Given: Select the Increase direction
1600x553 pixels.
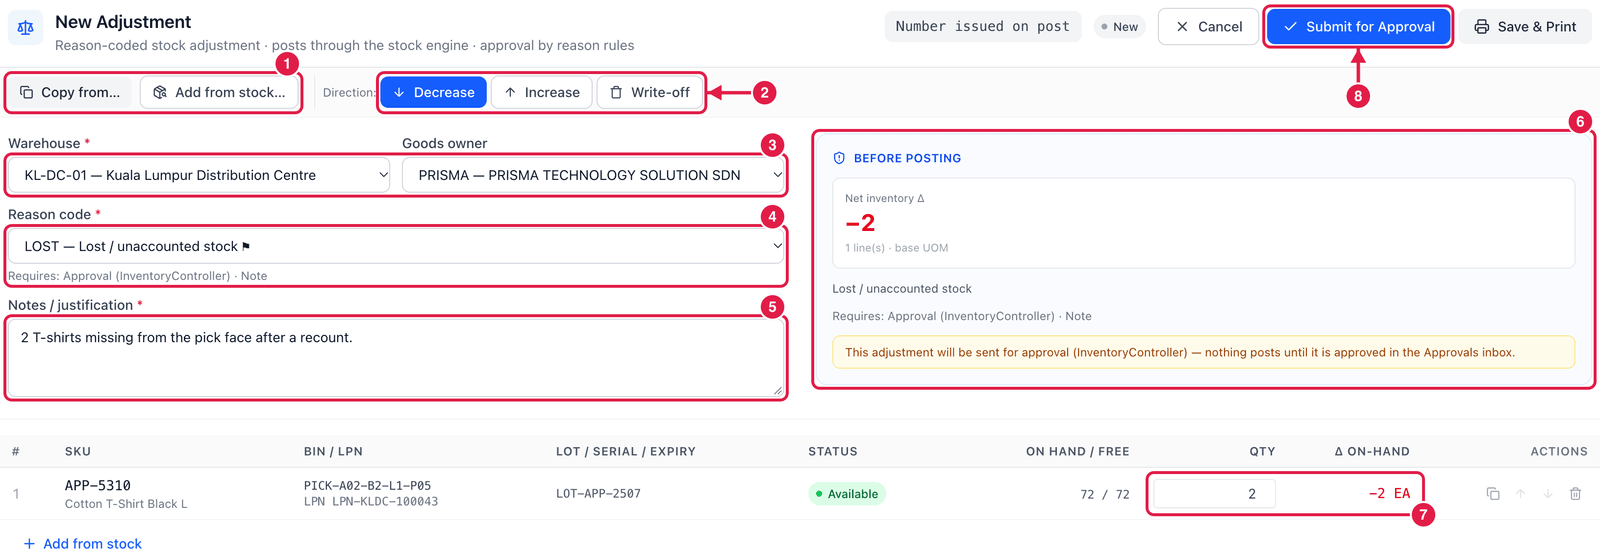Looking at the screenshot, I should [542, 92].
